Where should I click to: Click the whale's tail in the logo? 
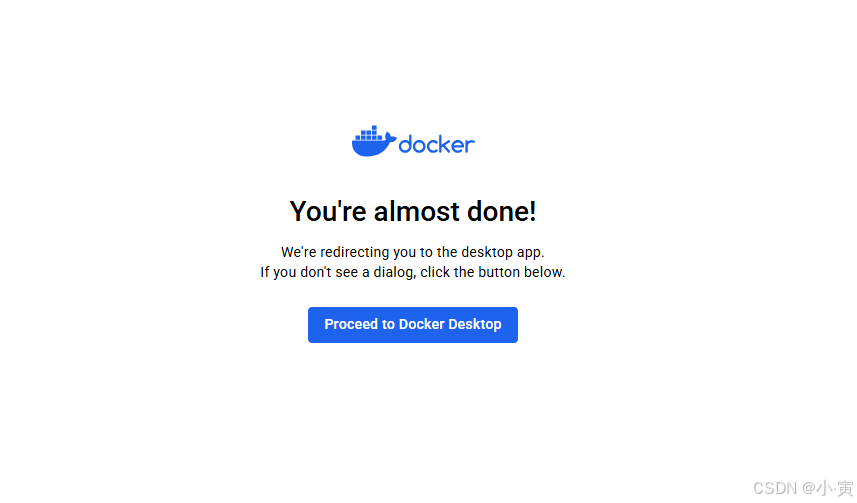[x=390, y=138]
